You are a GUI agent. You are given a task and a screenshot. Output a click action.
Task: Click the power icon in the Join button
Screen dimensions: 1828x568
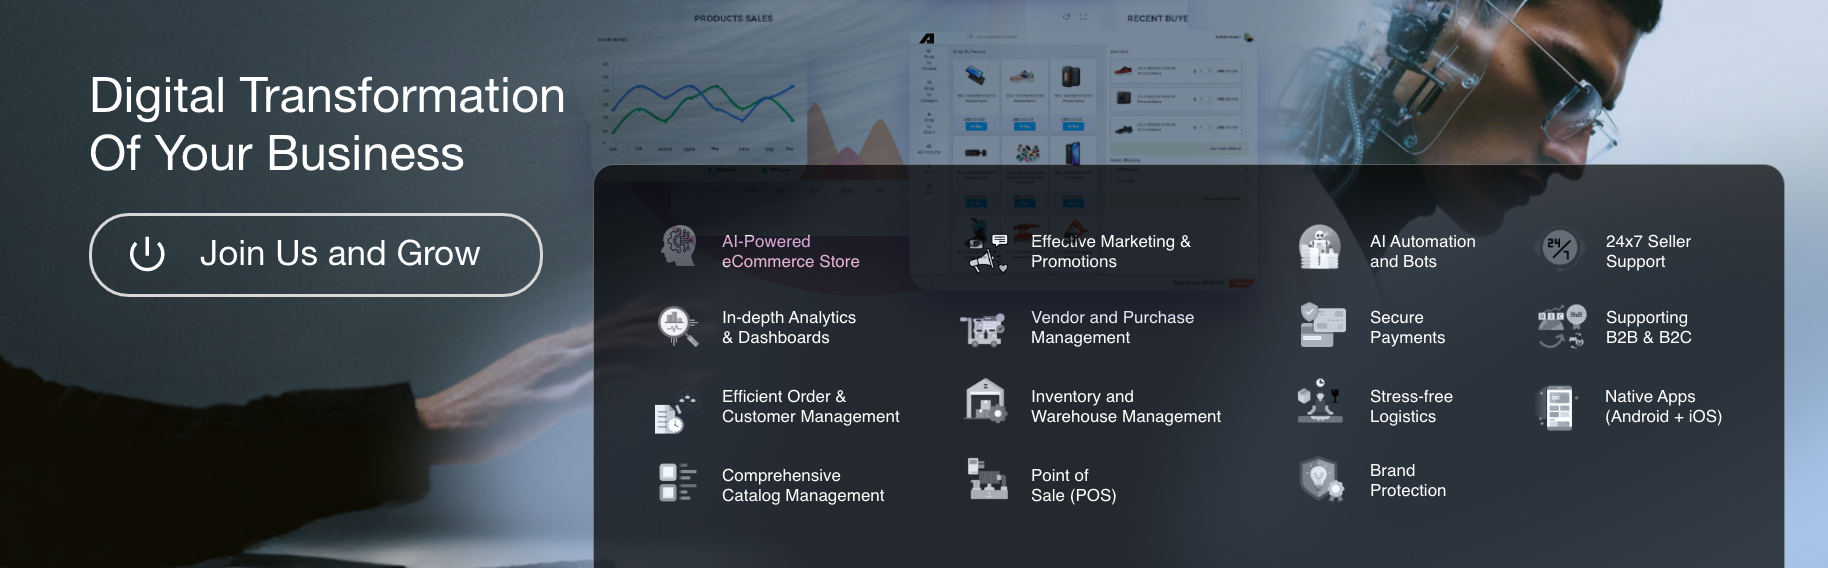coord(147,254)
